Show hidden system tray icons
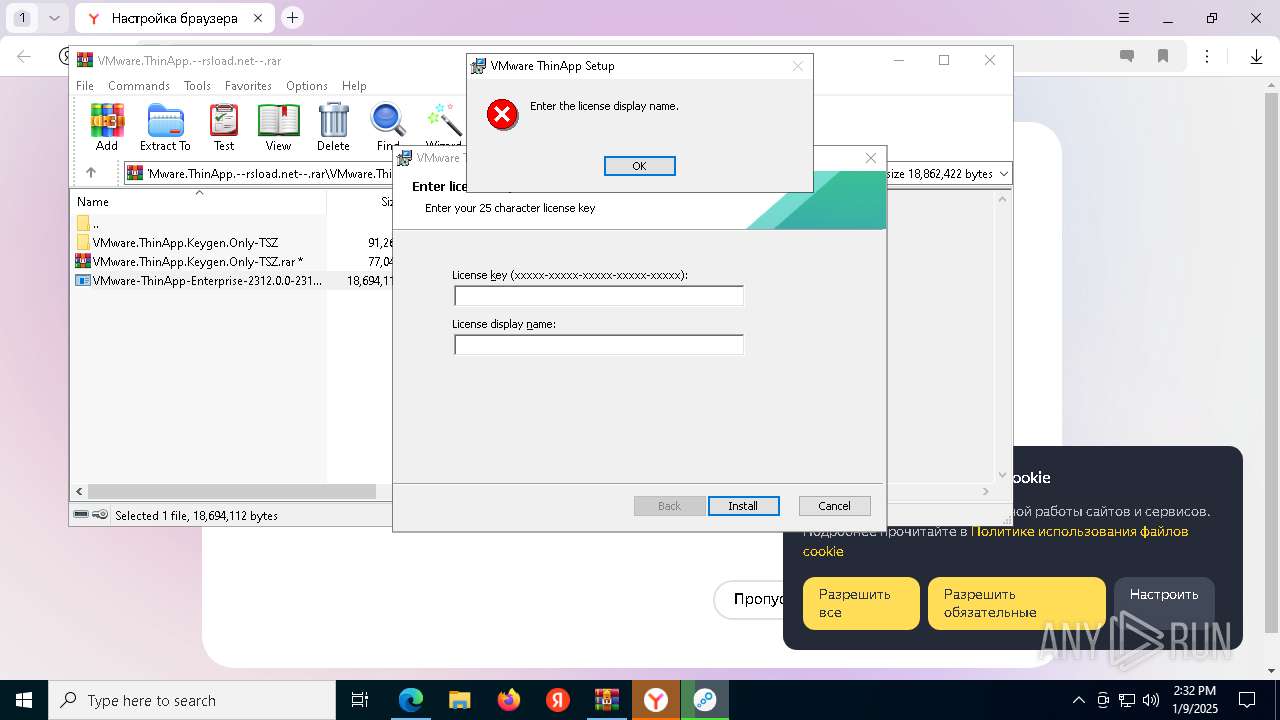 [1078, 700]
